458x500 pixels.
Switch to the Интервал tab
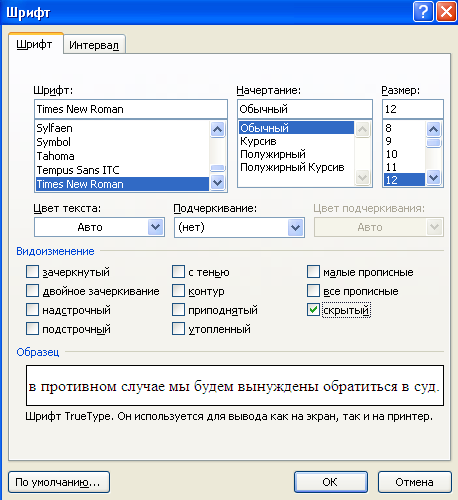click(94, 45)
